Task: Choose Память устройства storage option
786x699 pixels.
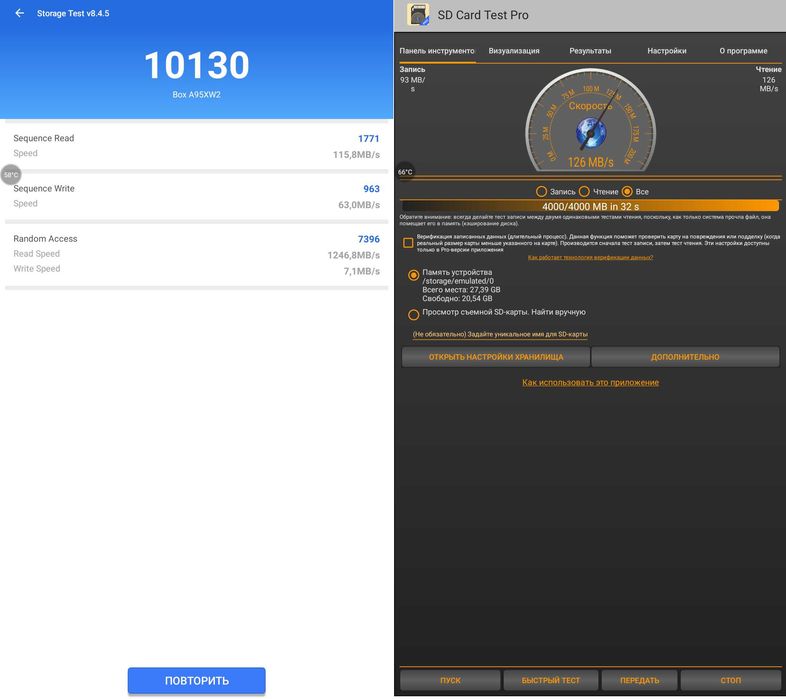Action: tap(414, 275)
